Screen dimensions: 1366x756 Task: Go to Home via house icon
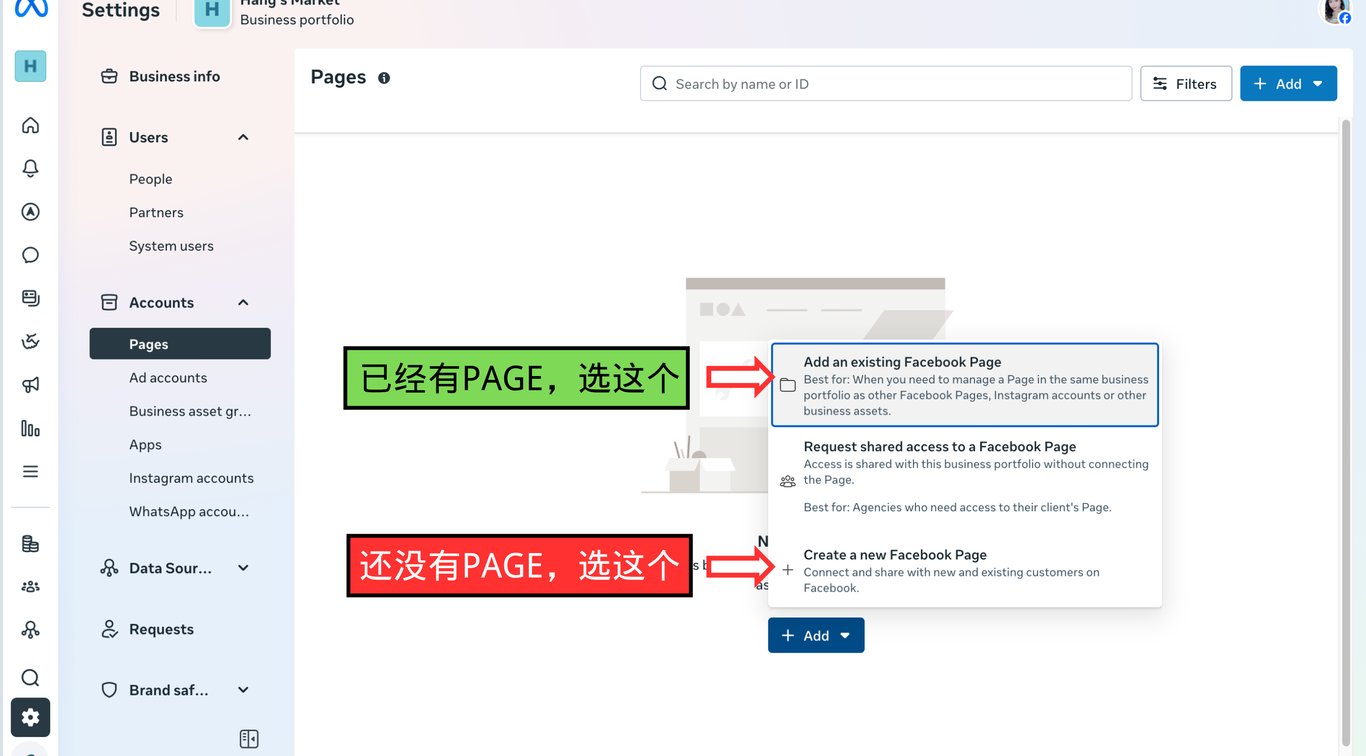coord(30,125)
